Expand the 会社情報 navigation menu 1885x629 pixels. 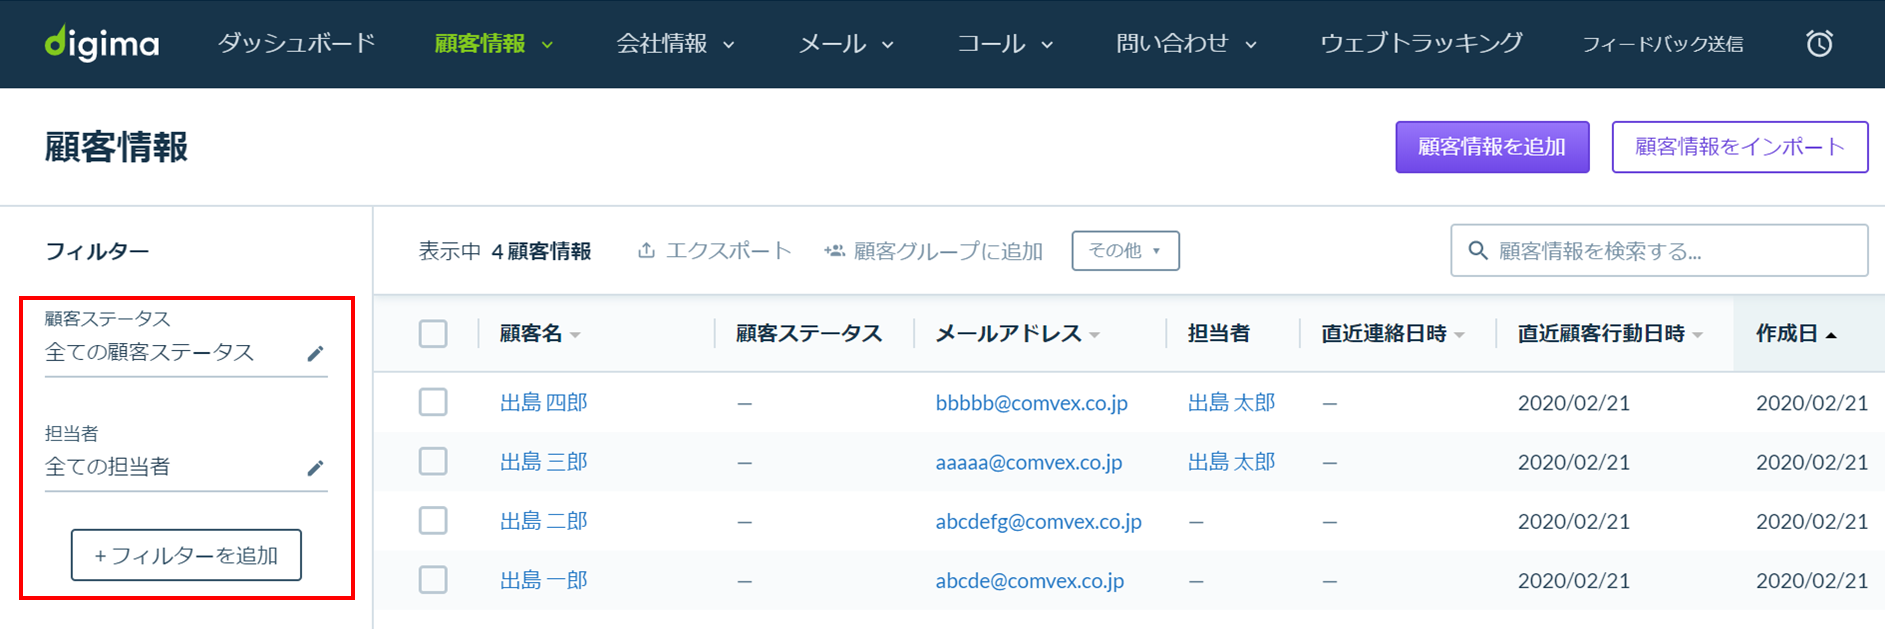point(676,44)
